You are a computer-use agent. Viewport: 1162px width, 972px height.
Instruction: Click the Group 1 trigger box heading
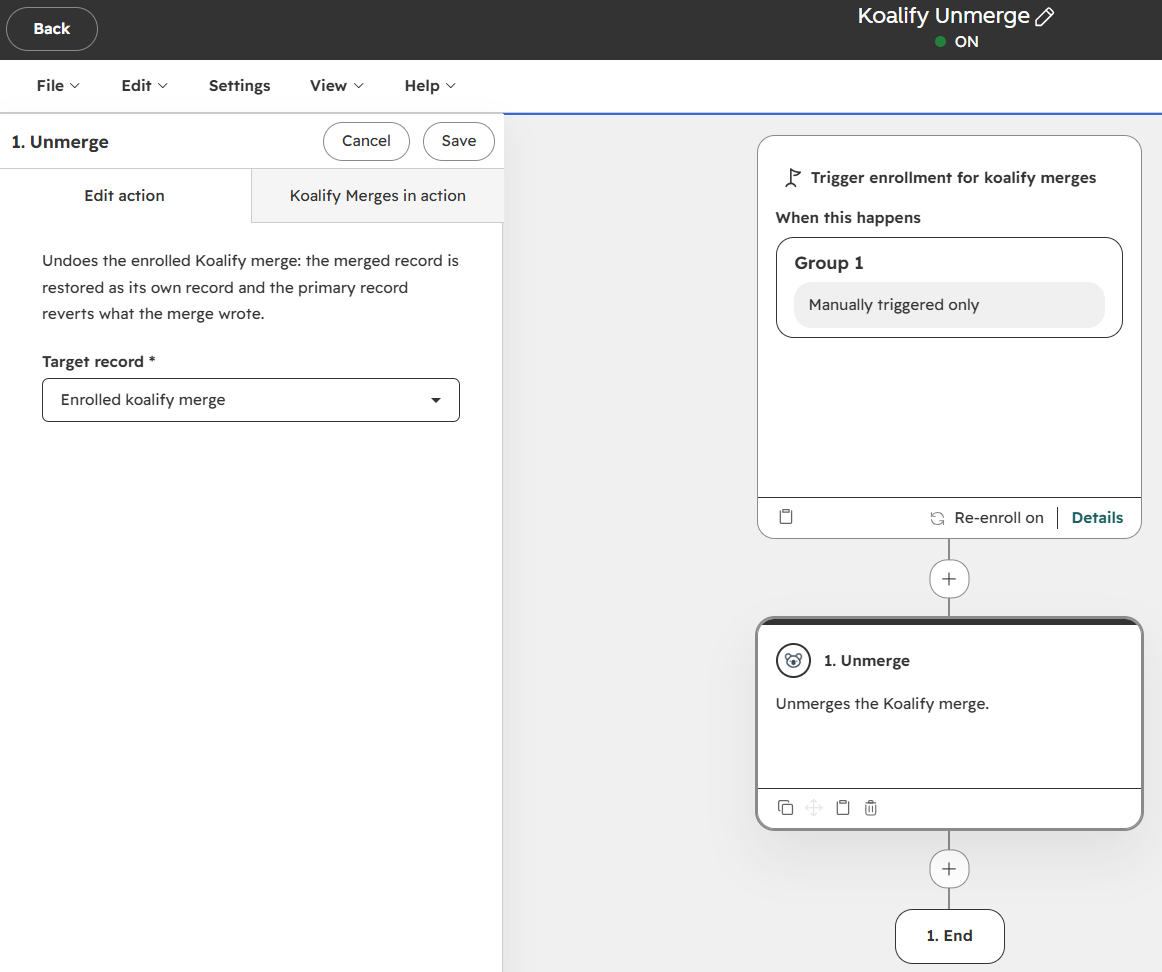[829, 263]
